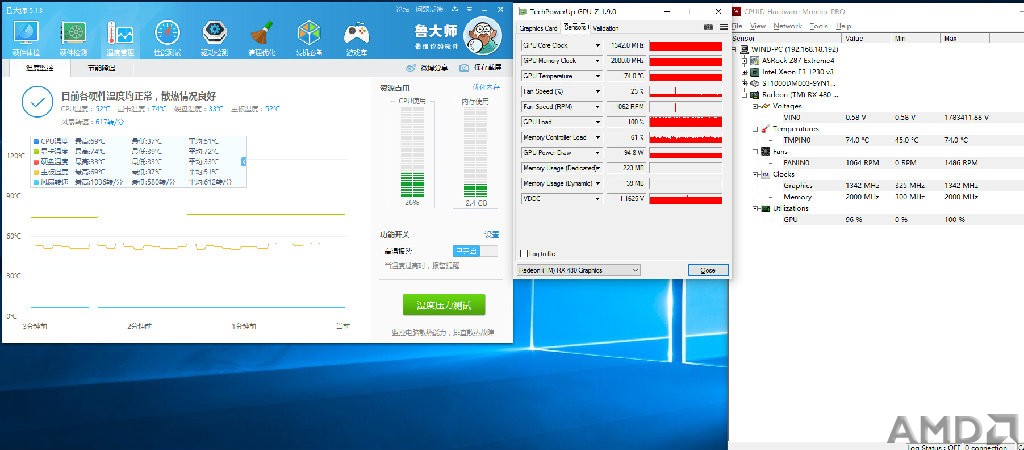1024x450 pixels.
Task: Select the Radeon RX 480 row in HWMonitor
Action: point(793,95)
